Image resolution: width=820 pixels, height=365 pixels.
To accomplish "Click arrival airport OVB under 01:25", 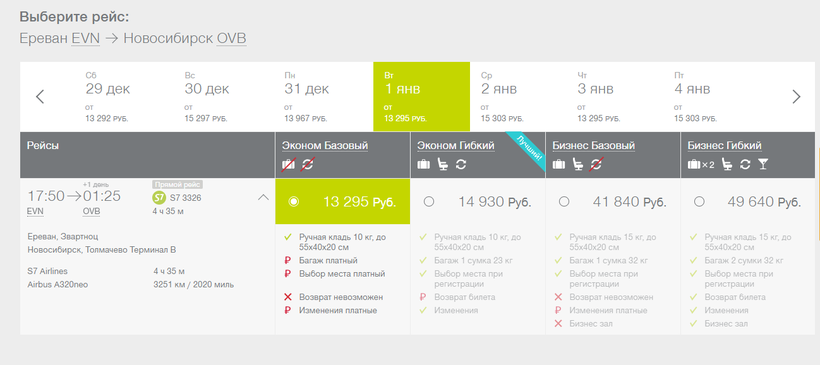I will [91, 211].
